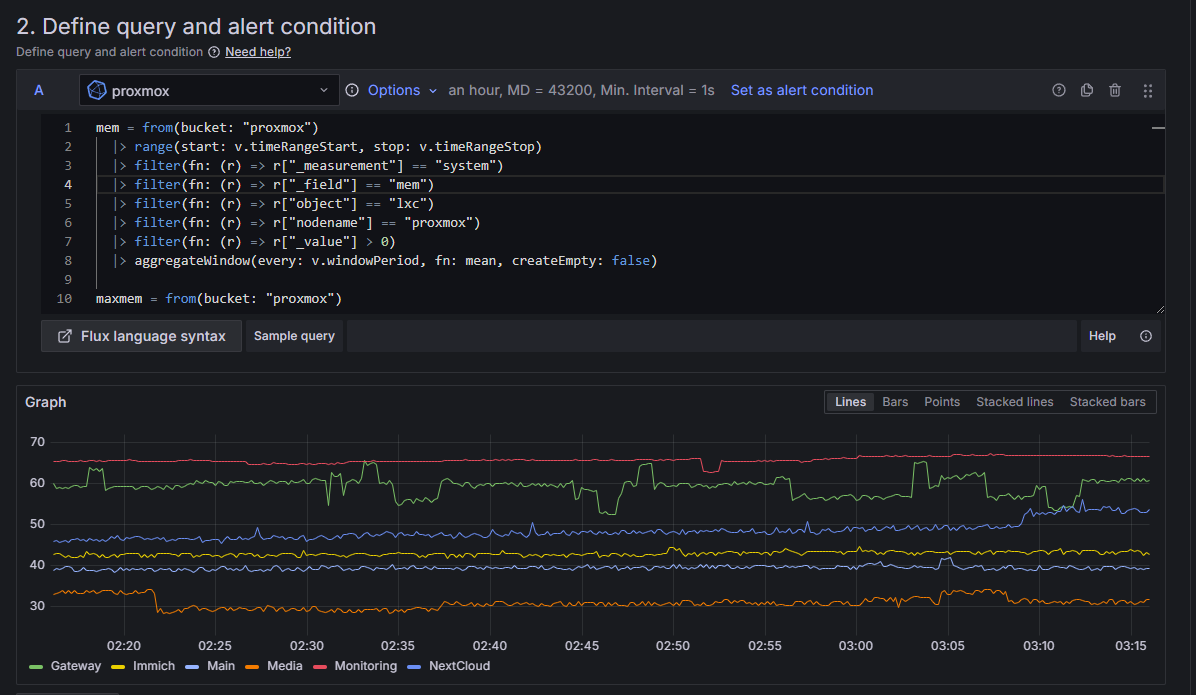Click the Need help? link
The width and height of the screenshot is (1196, 695).
coord(258,51)
